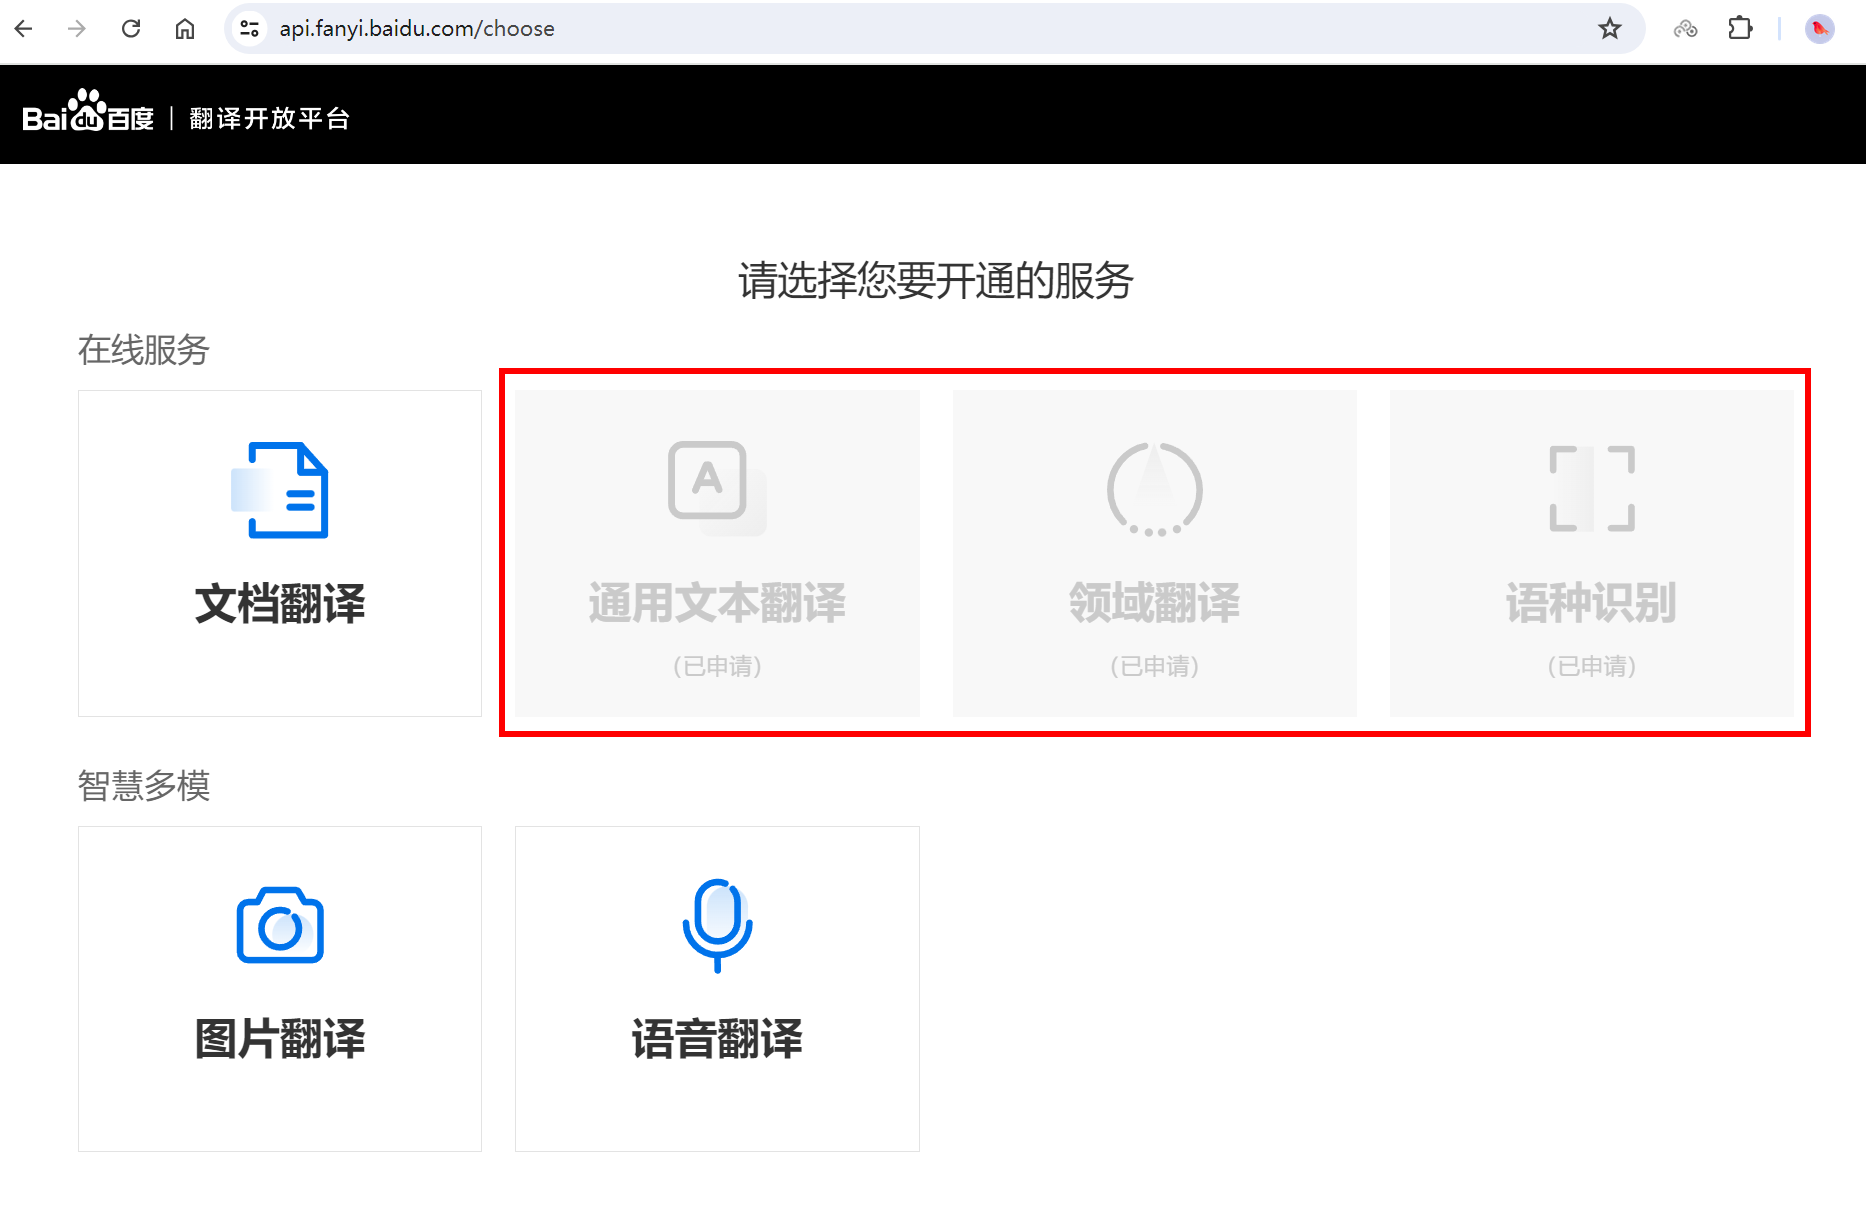Click the 通用文本翻译 letter A icon
The height and width of the screenshot is (1209, 1866).
(x=717, y=488)
